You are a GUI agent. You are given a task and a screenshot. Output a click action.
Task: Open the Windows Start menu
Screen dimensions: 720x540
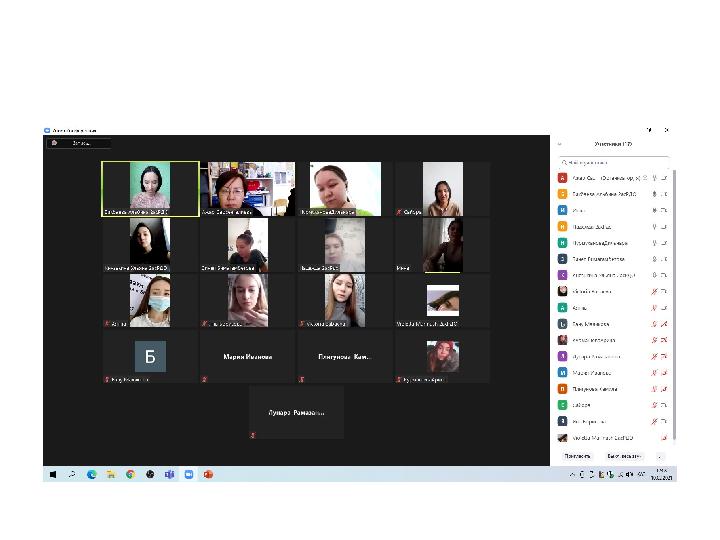(x=53, y=474)
